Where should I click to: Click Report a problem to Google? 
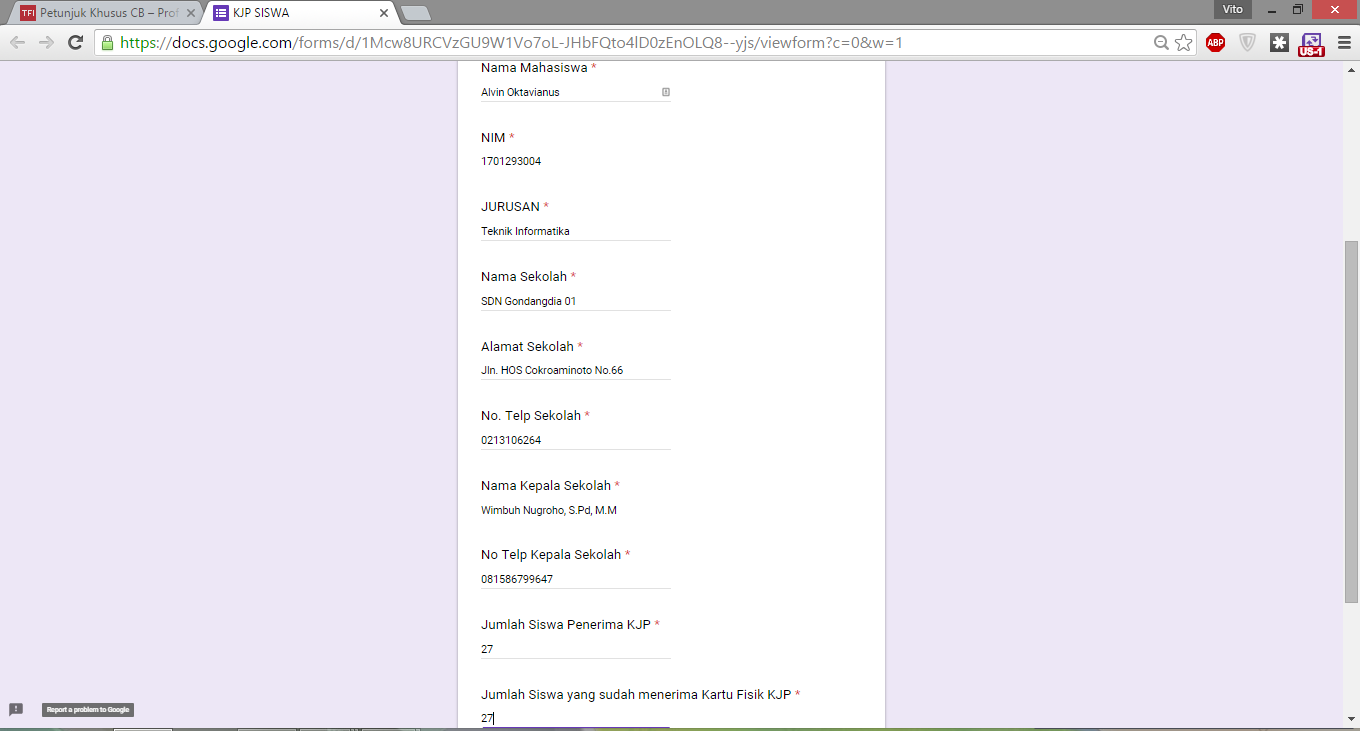click(88, 710)
